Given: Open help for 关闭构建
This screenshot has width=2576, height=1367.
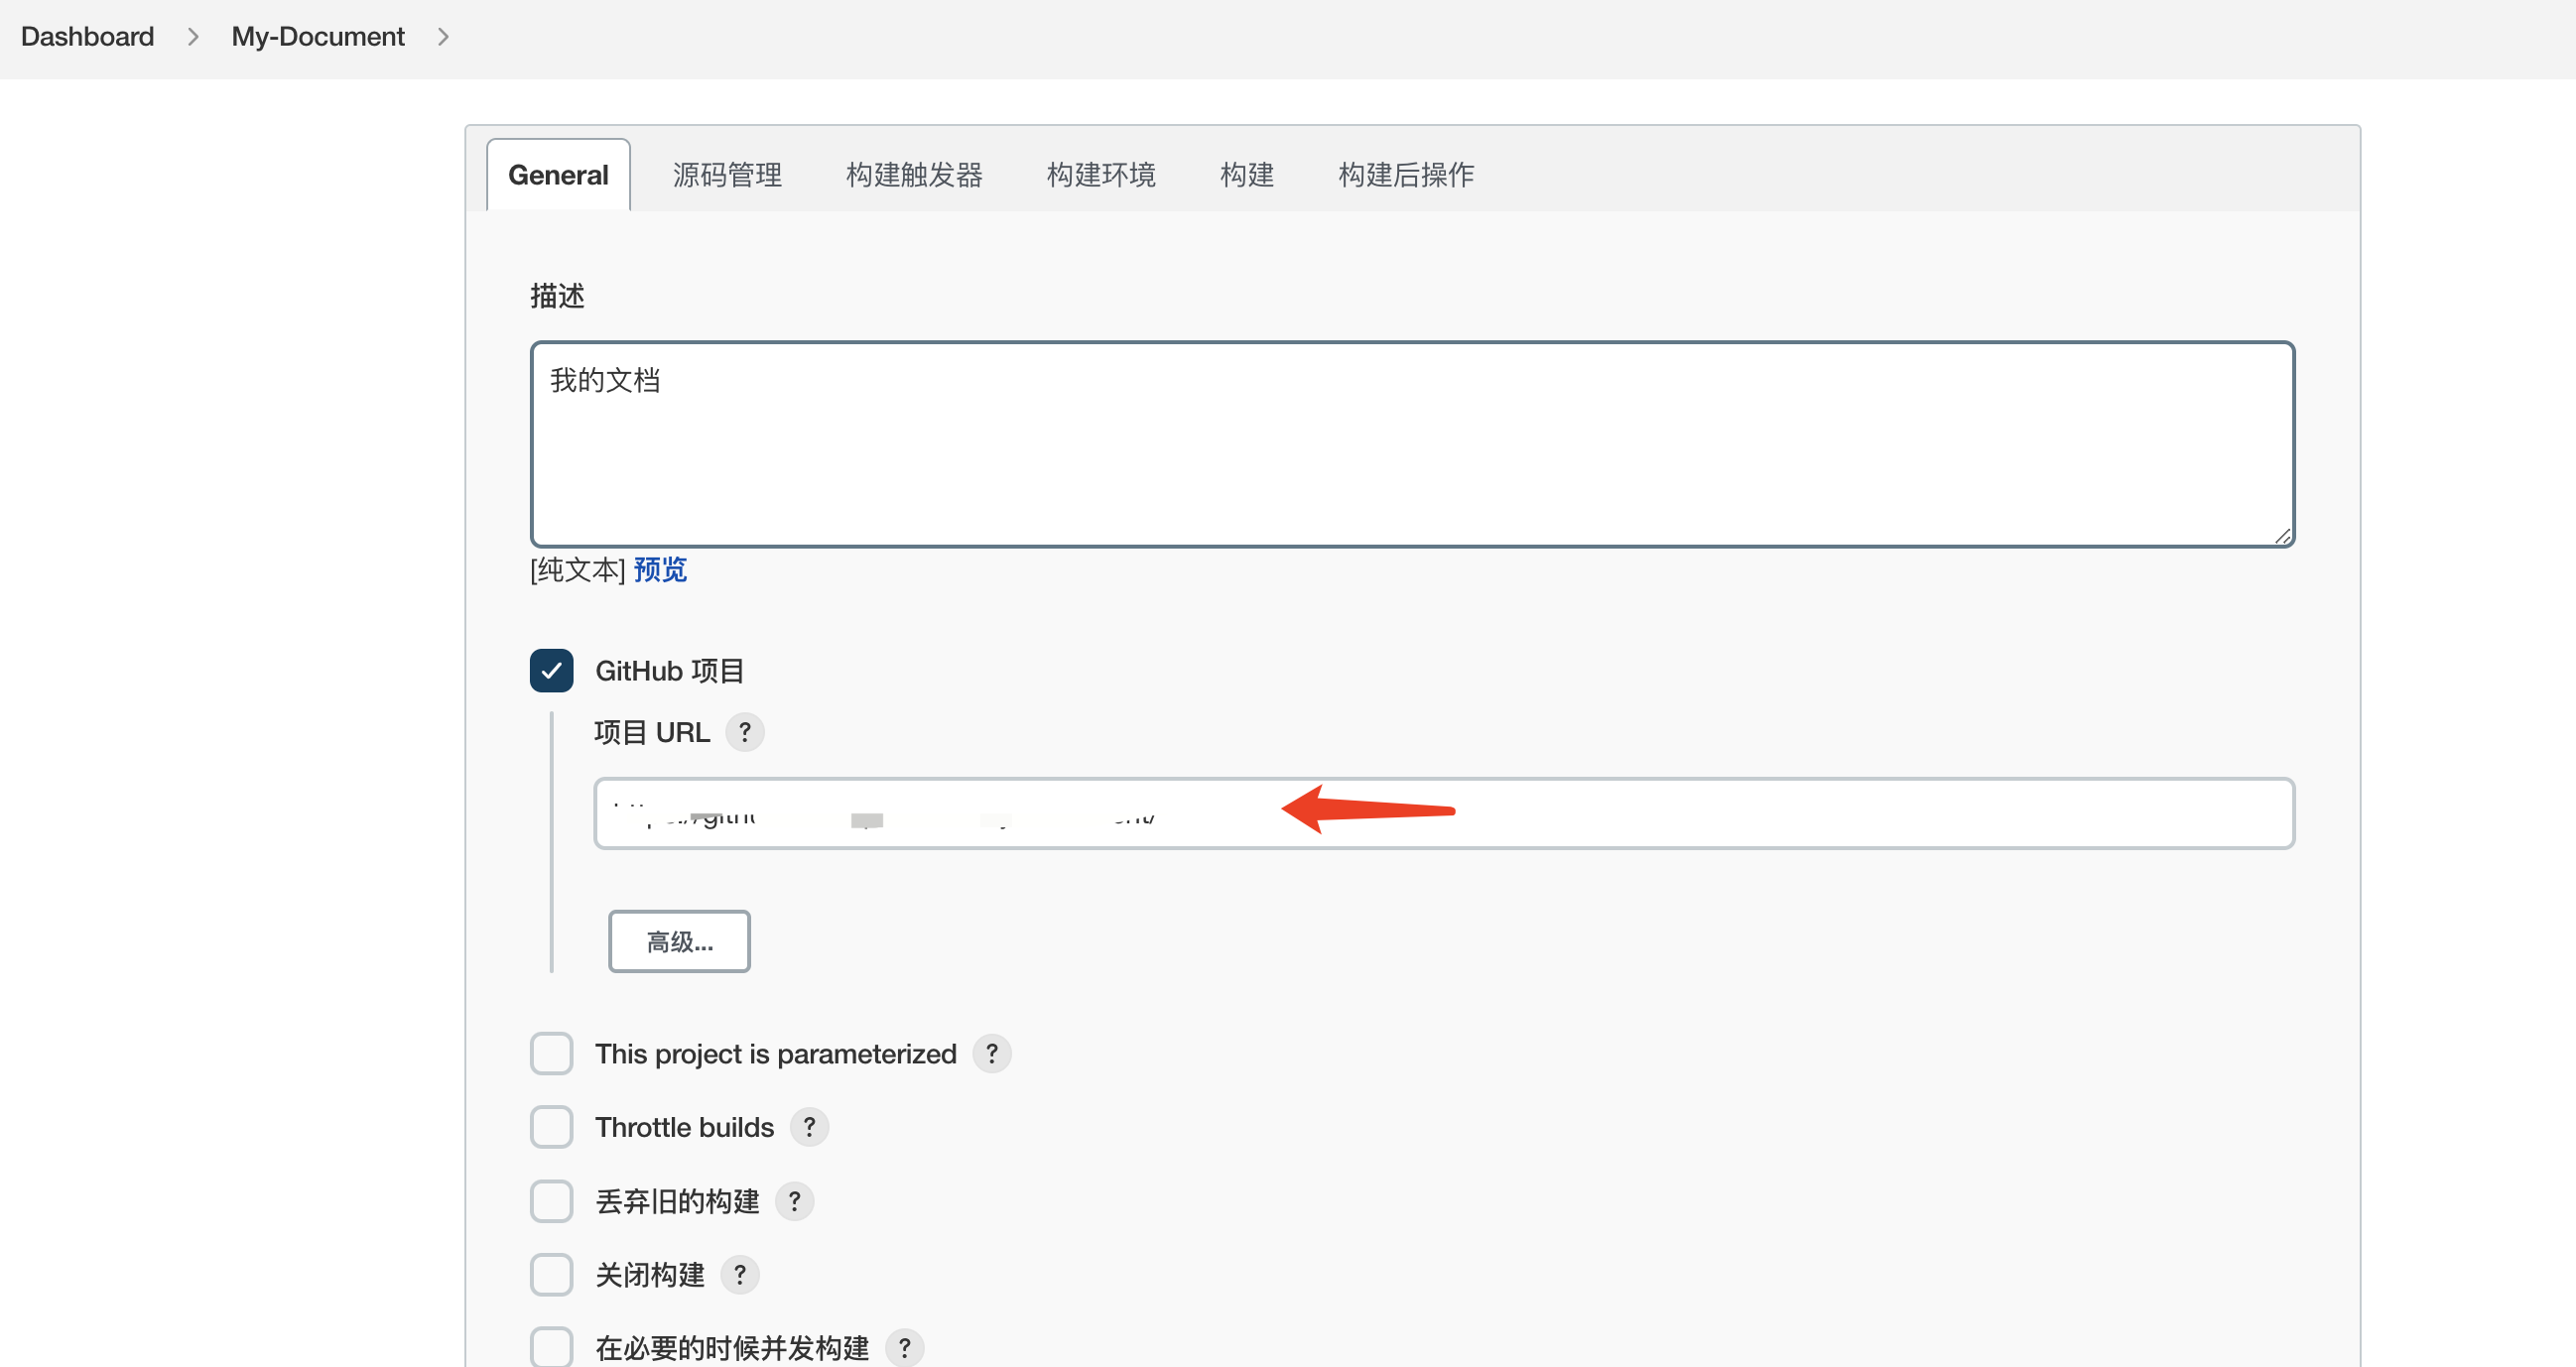Looking at the screenshot, I should coord(740,1275).
